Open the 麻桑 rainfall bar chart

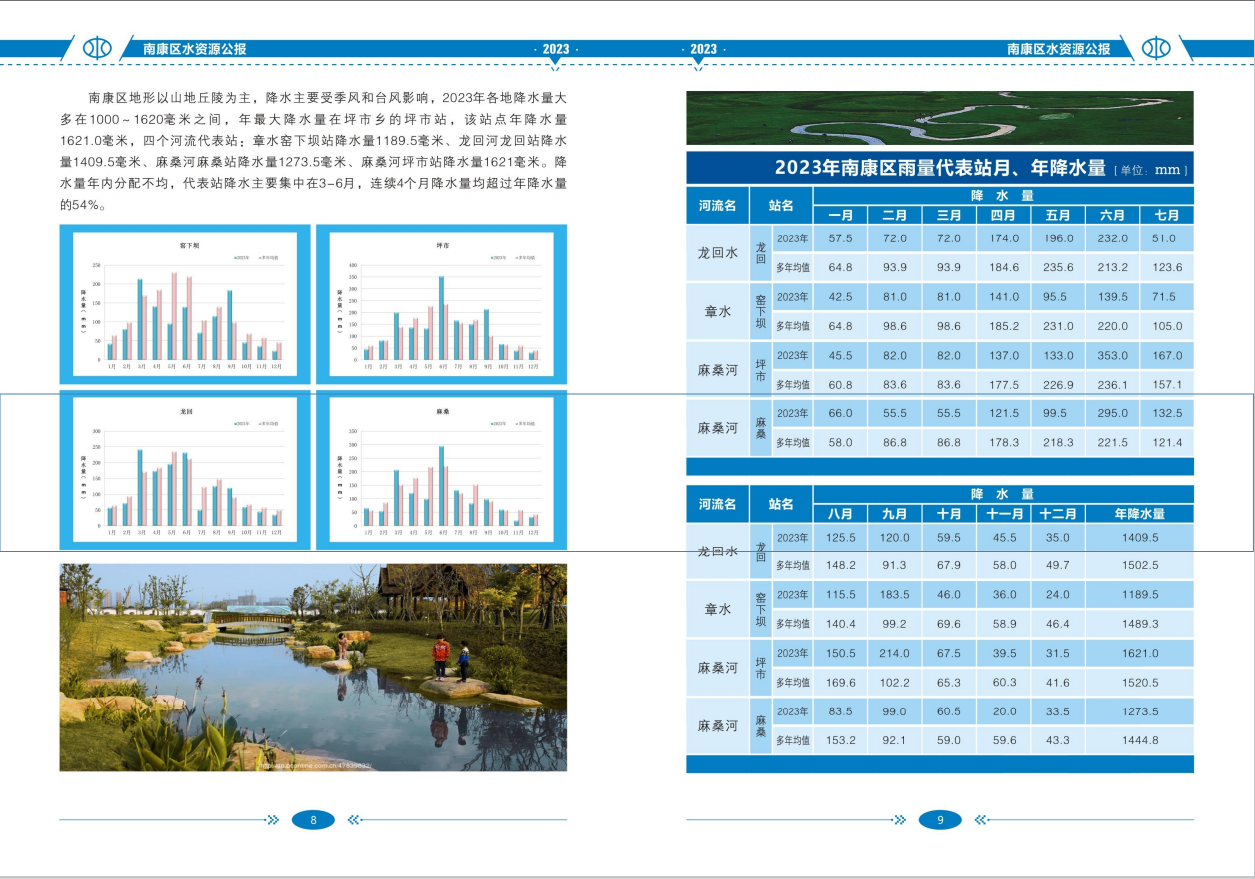pos(441,470)
